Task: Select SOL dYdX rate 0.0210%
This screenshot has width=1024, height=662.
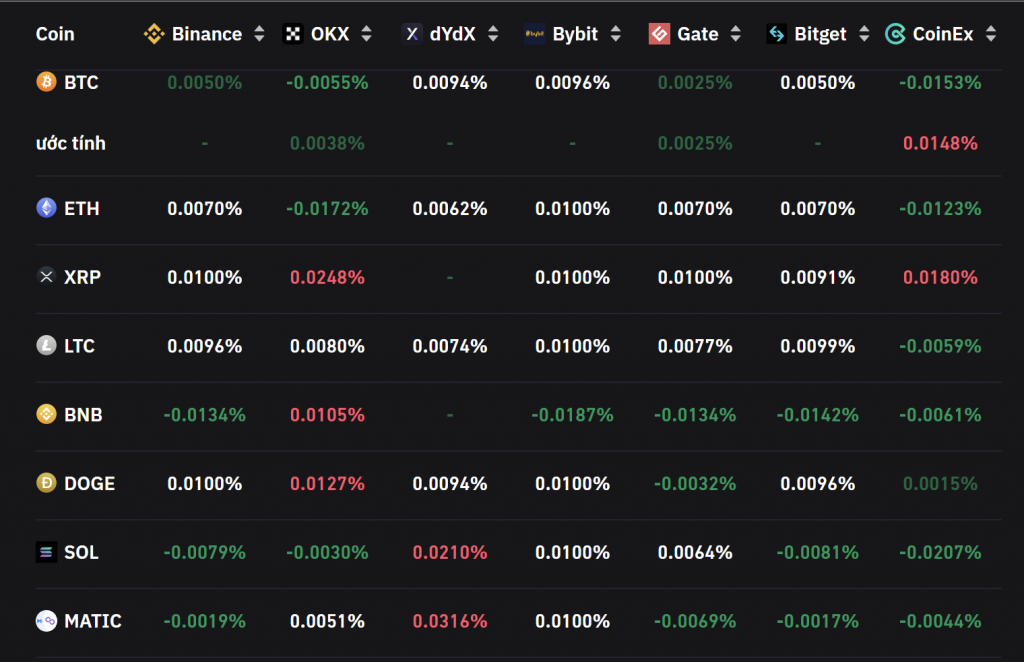Action: 450,552
